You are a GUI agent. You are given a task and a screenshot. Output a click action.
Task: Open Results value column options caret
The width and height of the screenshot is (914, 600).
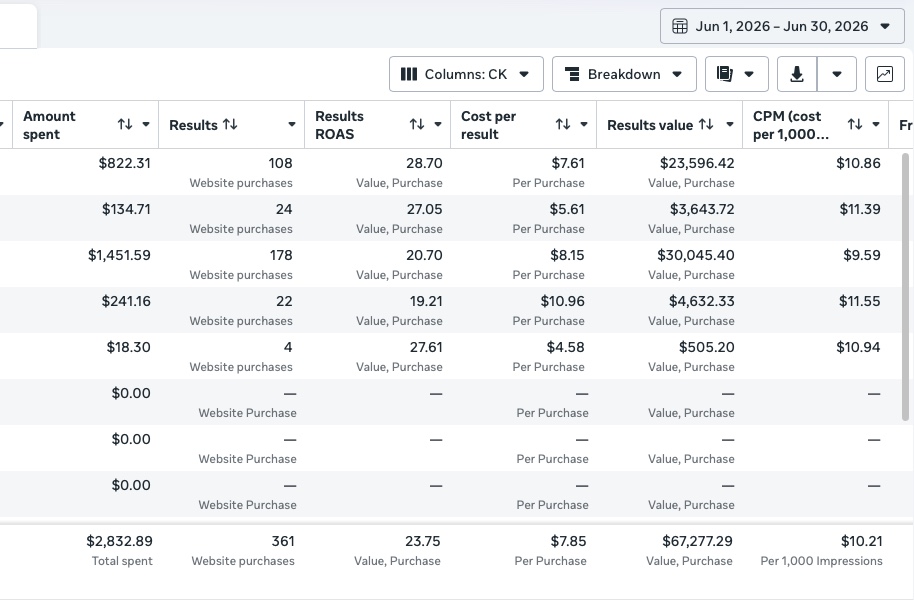[x=729, y=124]
